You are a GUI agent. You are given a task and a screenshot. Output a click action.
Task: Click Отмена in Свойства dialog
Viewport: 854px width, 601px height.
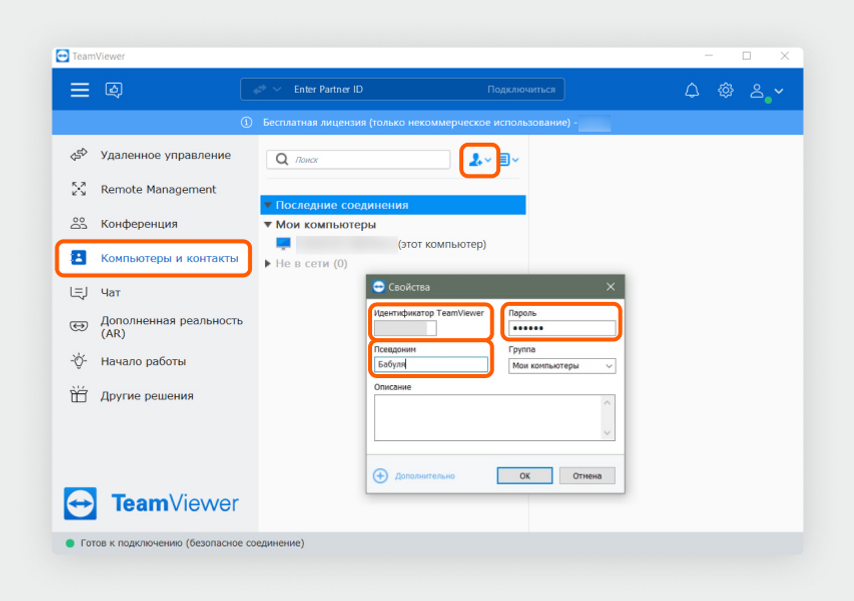(587, 476)
